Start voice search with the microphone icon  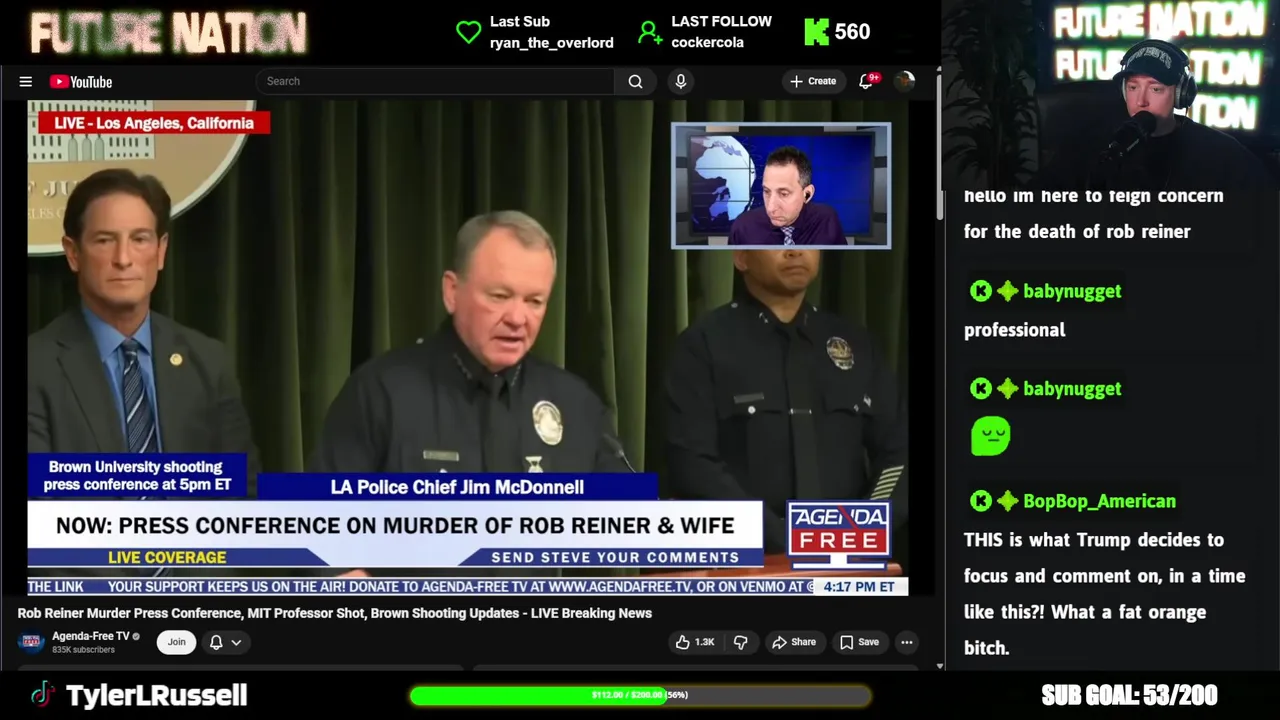681,82
